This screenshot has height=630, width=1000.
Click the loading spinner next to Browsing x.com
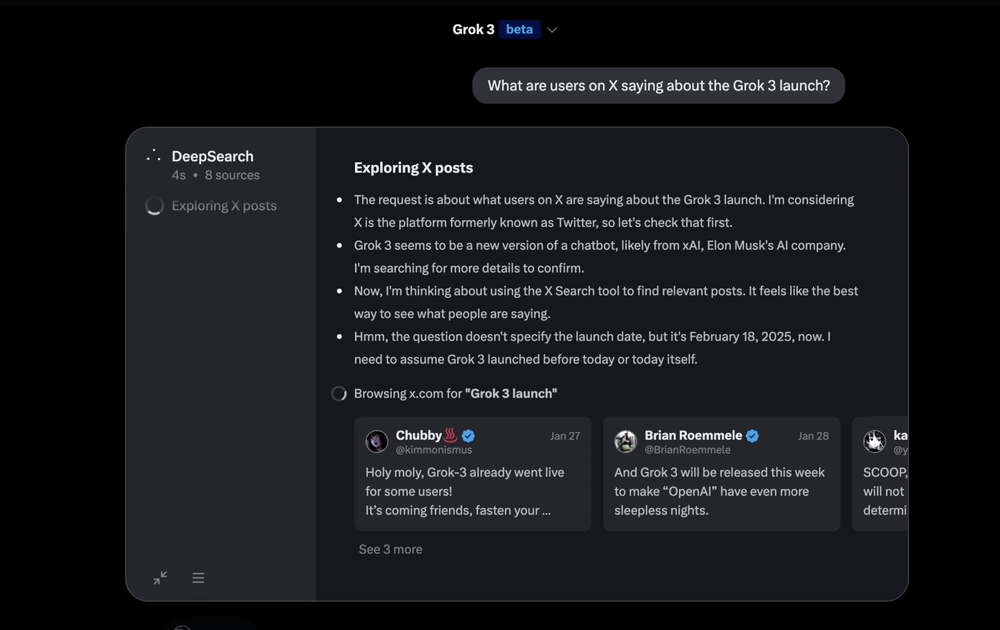(339, 393)
